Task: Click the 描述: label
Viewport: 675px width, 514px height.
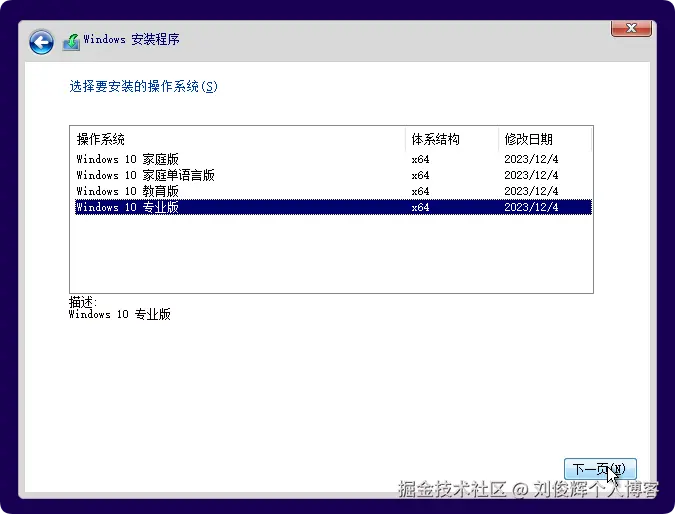Action: click(83, 302)
